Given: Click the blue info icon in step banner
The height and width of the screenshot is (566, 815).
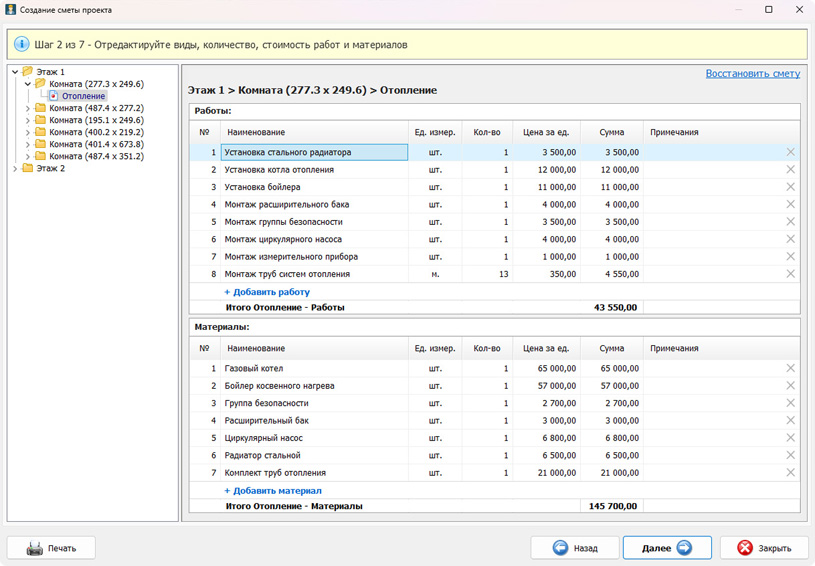Looking at the screenshot, I should coord(21,45).
